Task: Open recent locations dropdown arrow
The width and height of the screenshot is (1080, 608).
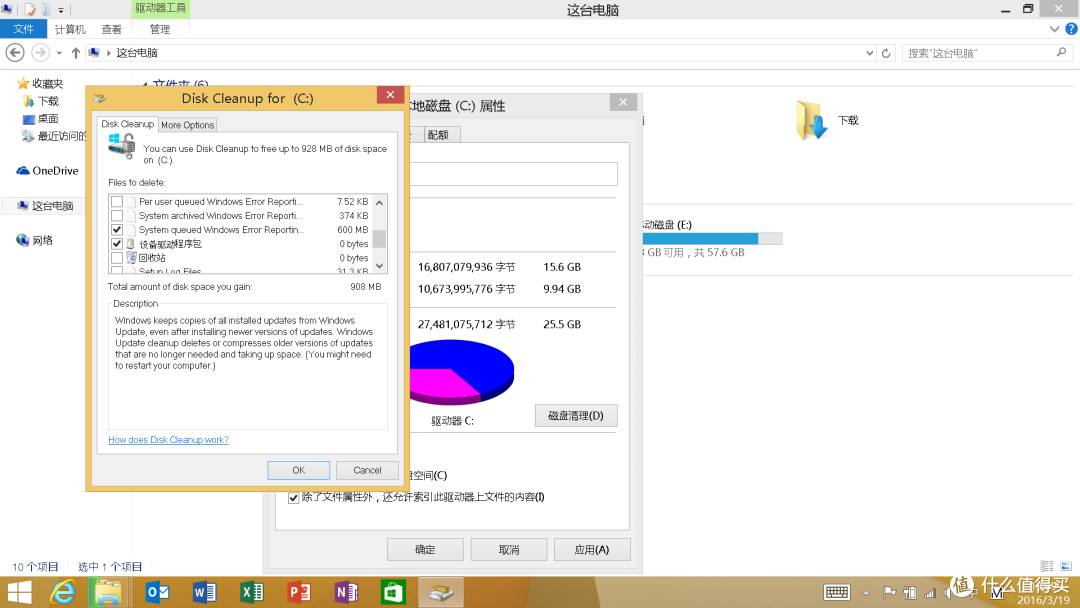Action: coord(59,53)
